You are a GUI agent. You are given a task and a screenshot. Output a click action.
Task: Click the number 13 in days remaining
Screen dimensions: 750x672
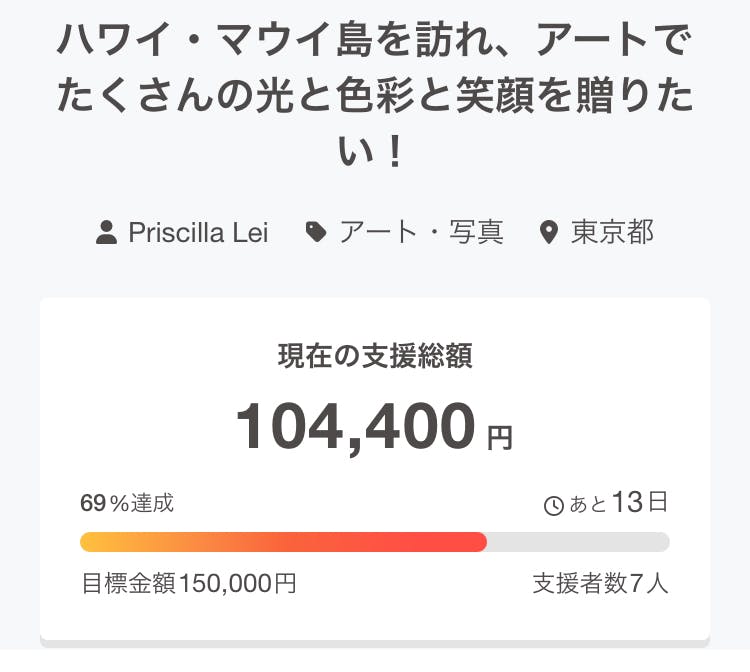click(627, 502)
